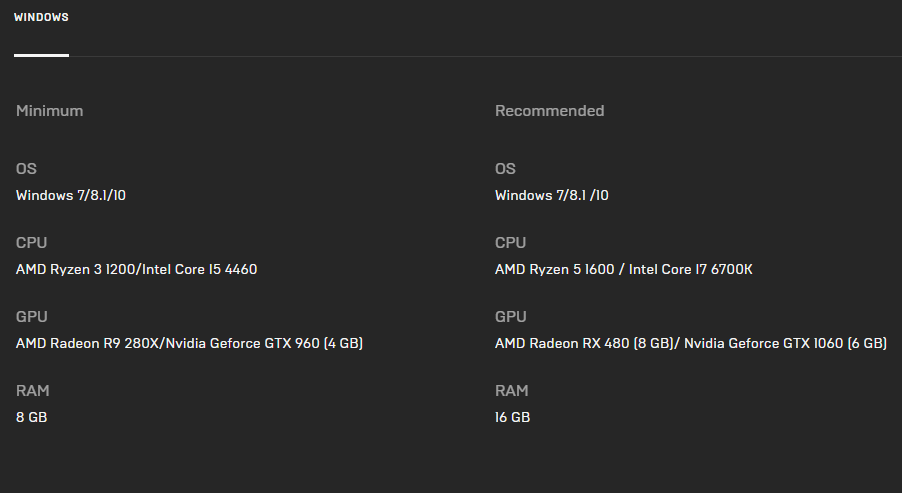Click the 8 GB RAM value

click(x=32, y=417)
